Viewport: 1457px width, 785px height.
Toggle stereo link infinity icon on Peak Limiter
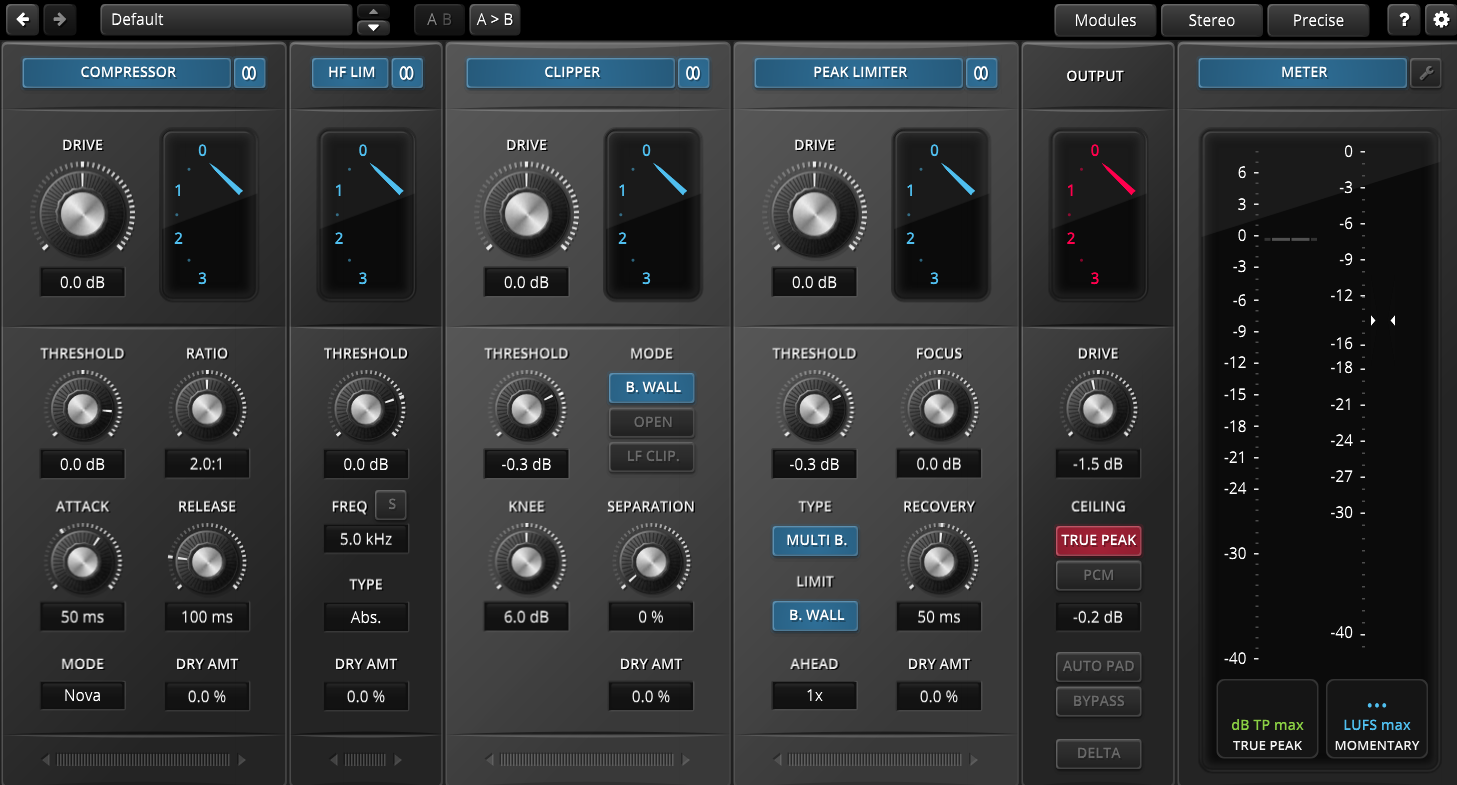(x=981, y=72)
